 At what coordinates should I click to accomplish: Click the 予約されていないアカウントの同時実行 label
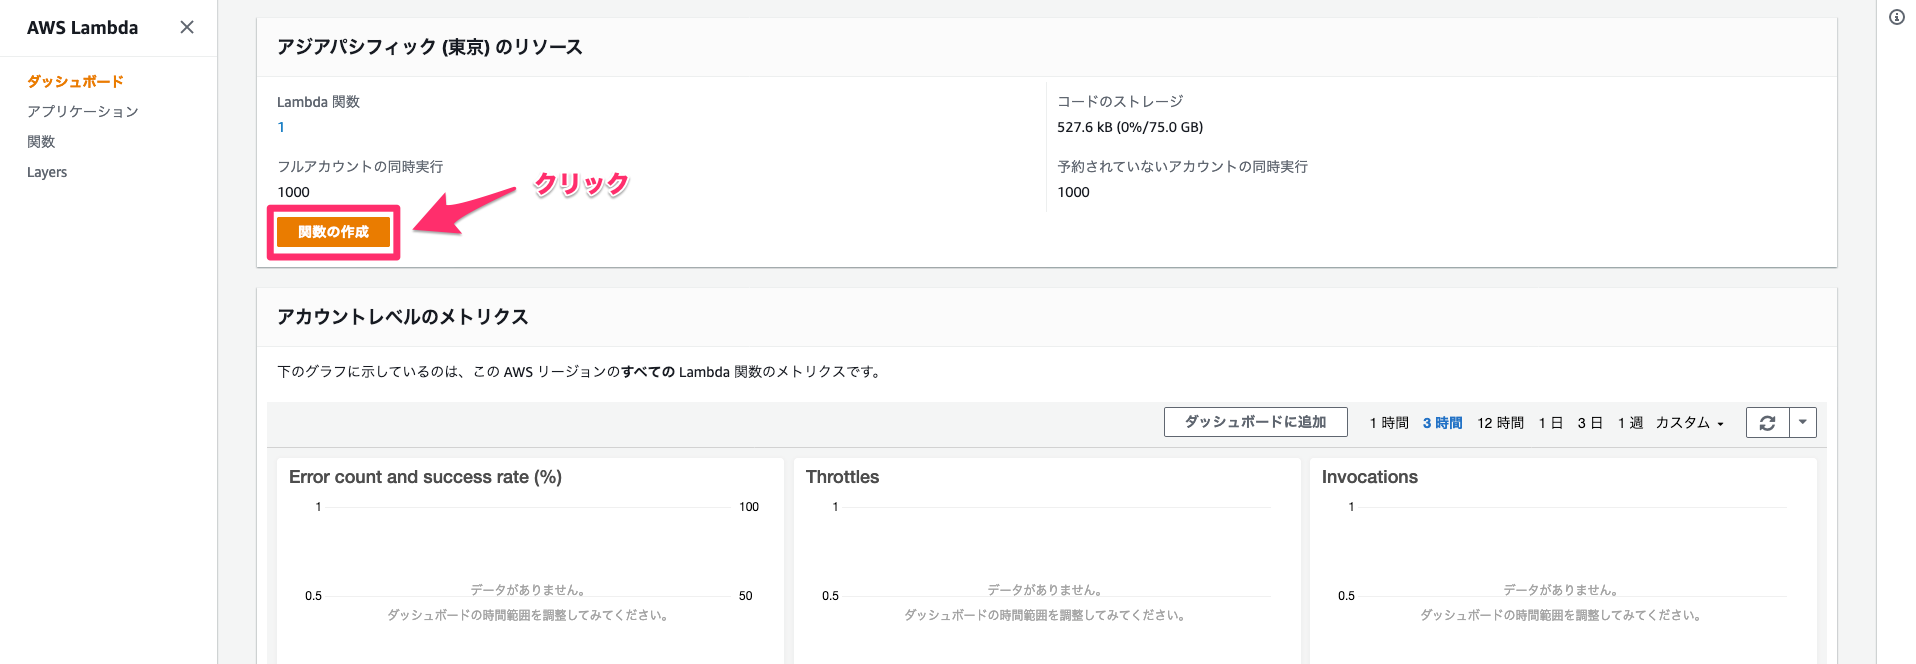(x=1182, y=166)
